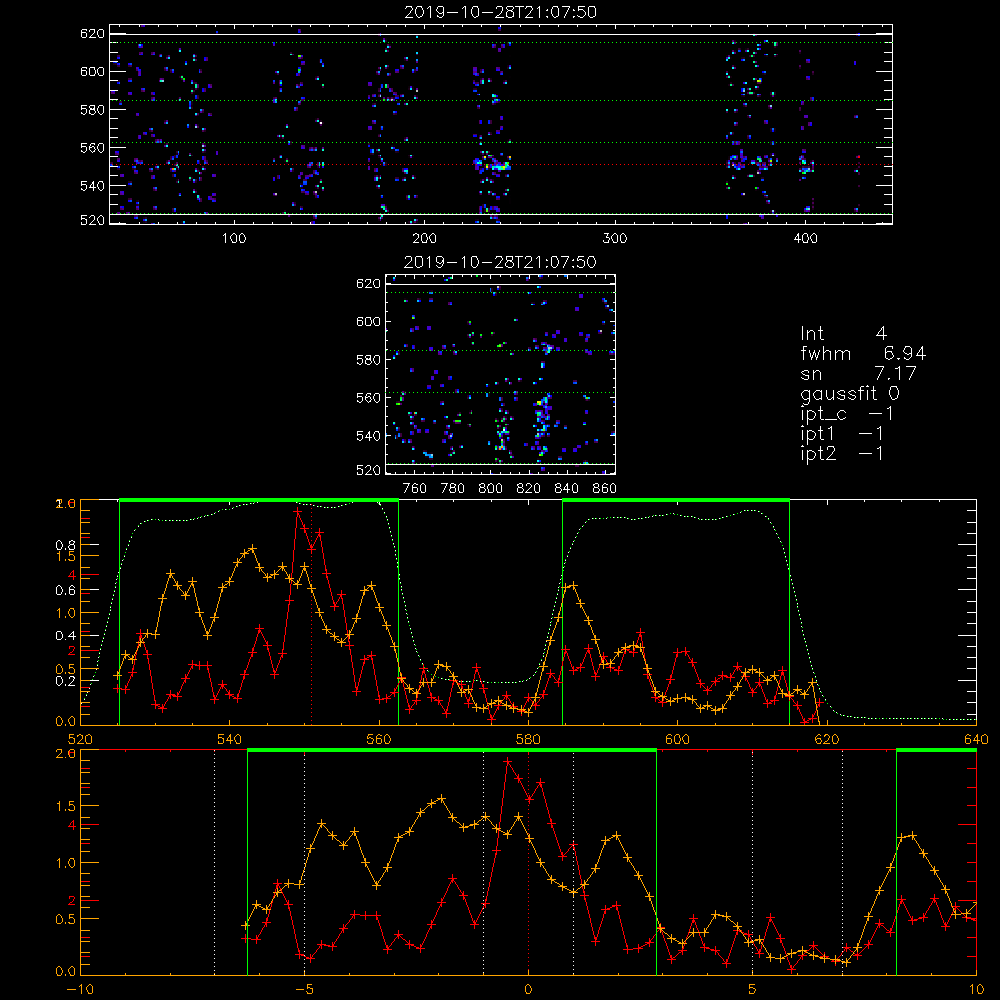
Task: Select the 'sn 7.17' readout line
Action: pyautogui.click(x=858, y=373)
